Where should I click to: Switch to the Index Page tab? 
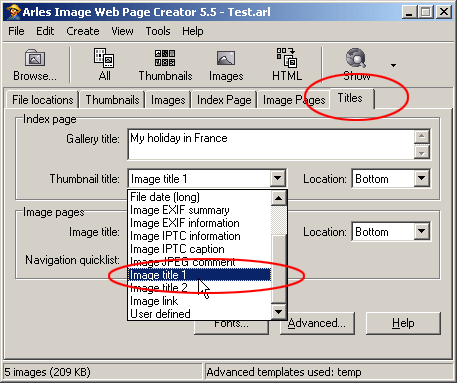[x=224, y=100]
